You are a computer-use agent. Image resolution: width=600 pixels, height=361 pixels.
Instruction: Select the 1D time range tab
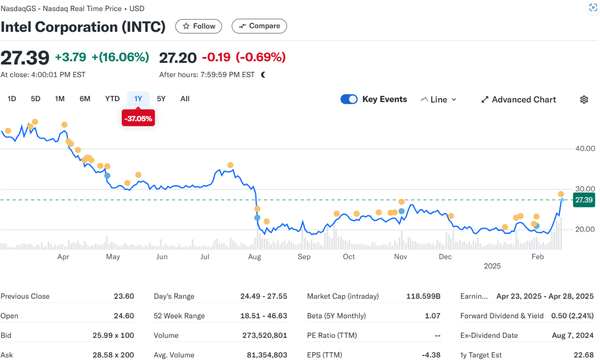click(12, 99)
